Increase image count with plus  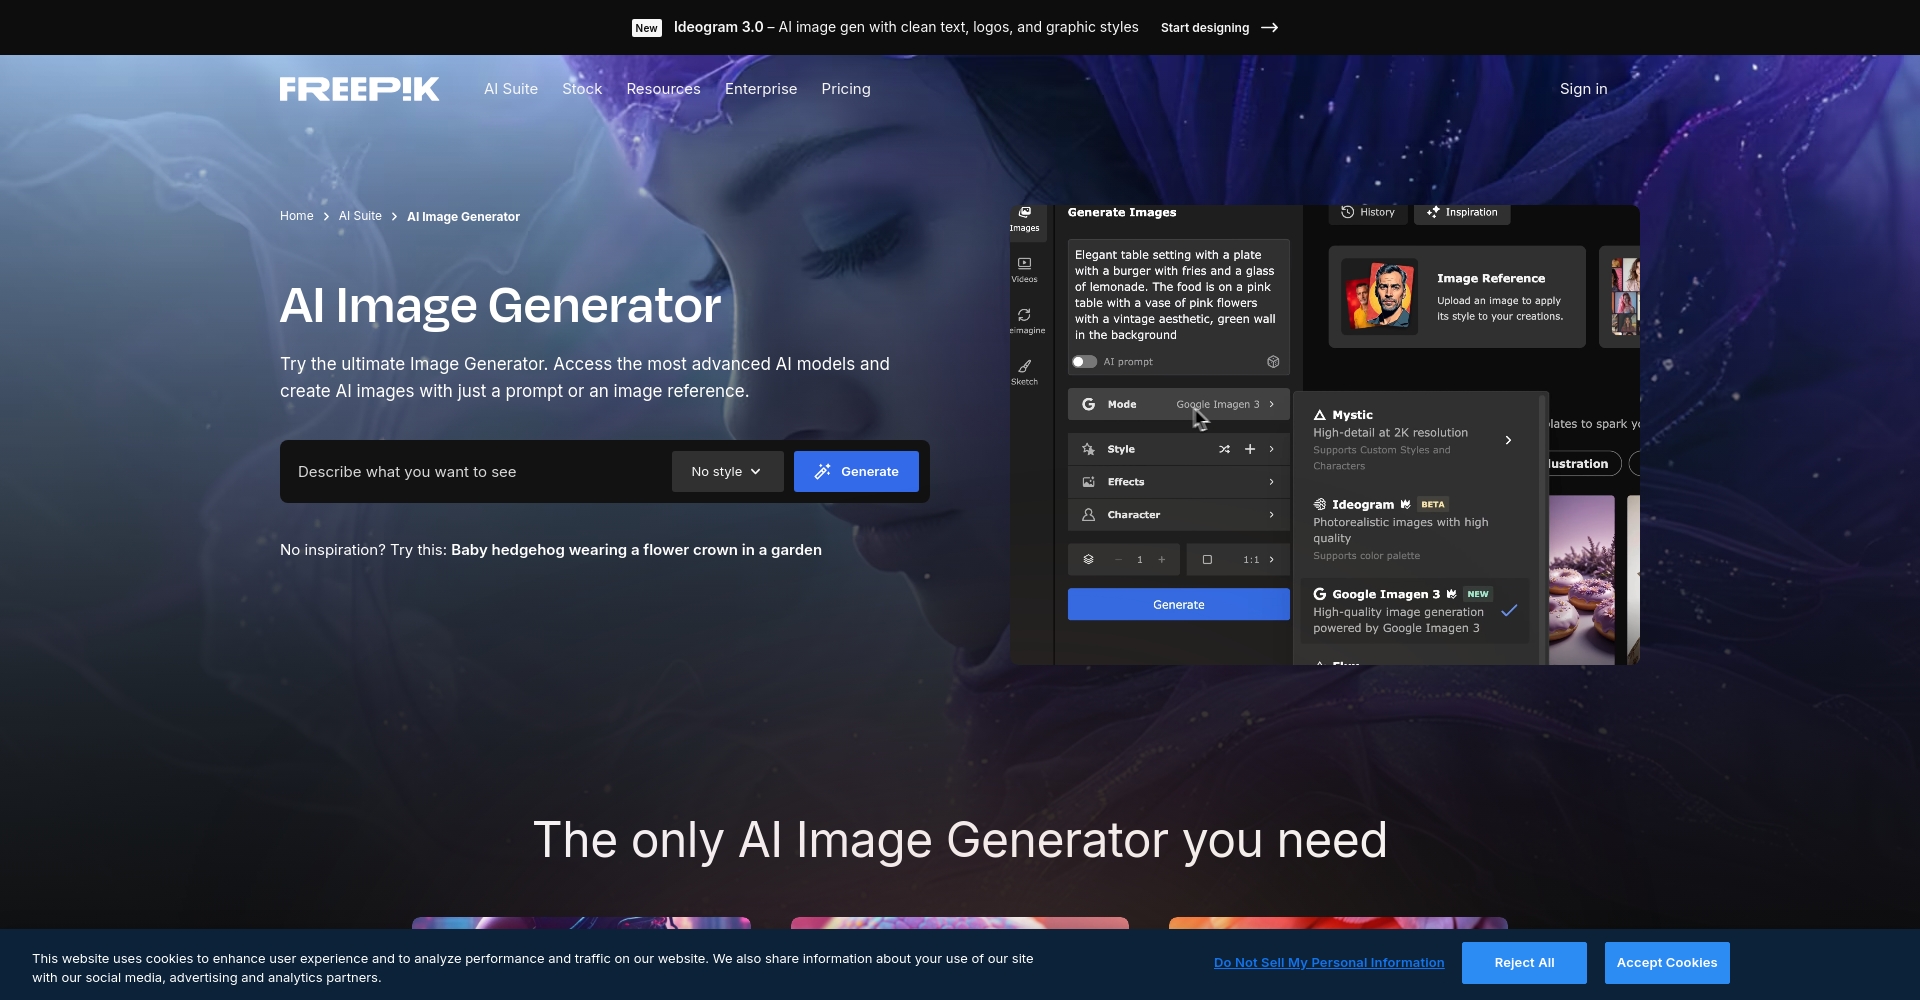tap(1162, 560)
